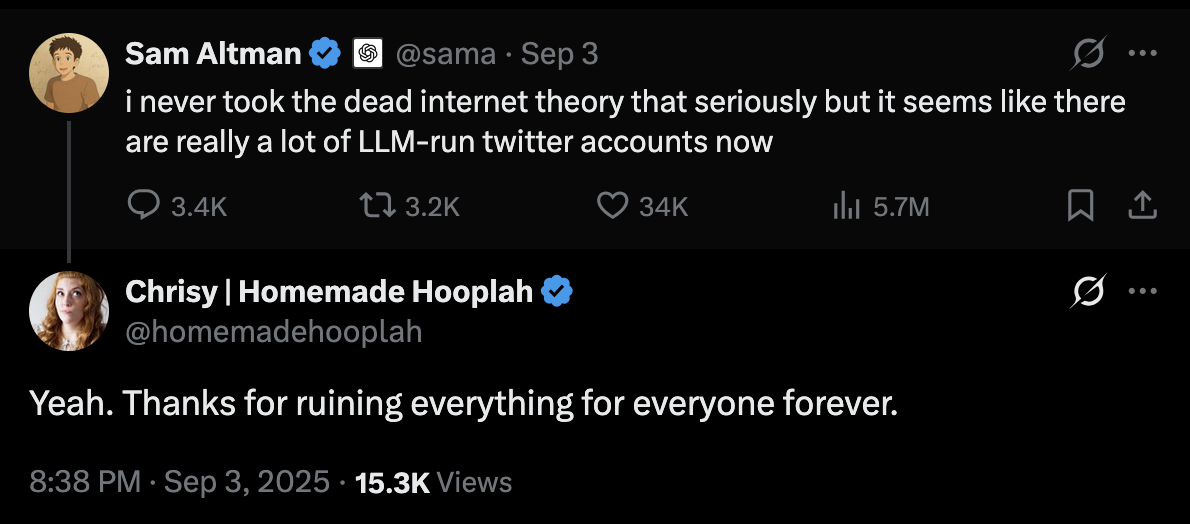The image size is (1190, 524).
Task: Click the repost icon showing 3.2K
Action: pos(379,206)
